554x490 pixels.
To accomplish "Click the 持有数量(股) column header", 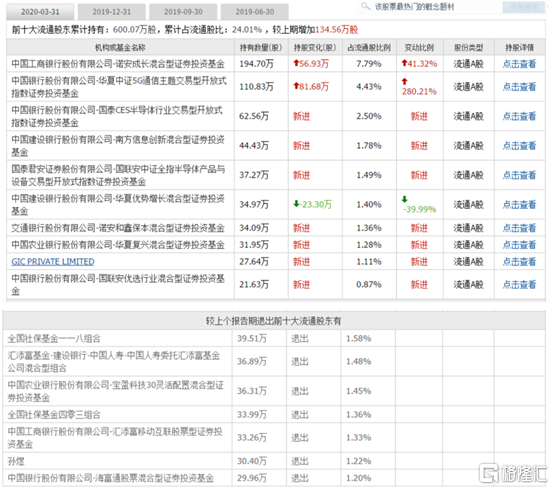I will click(261, 48).
